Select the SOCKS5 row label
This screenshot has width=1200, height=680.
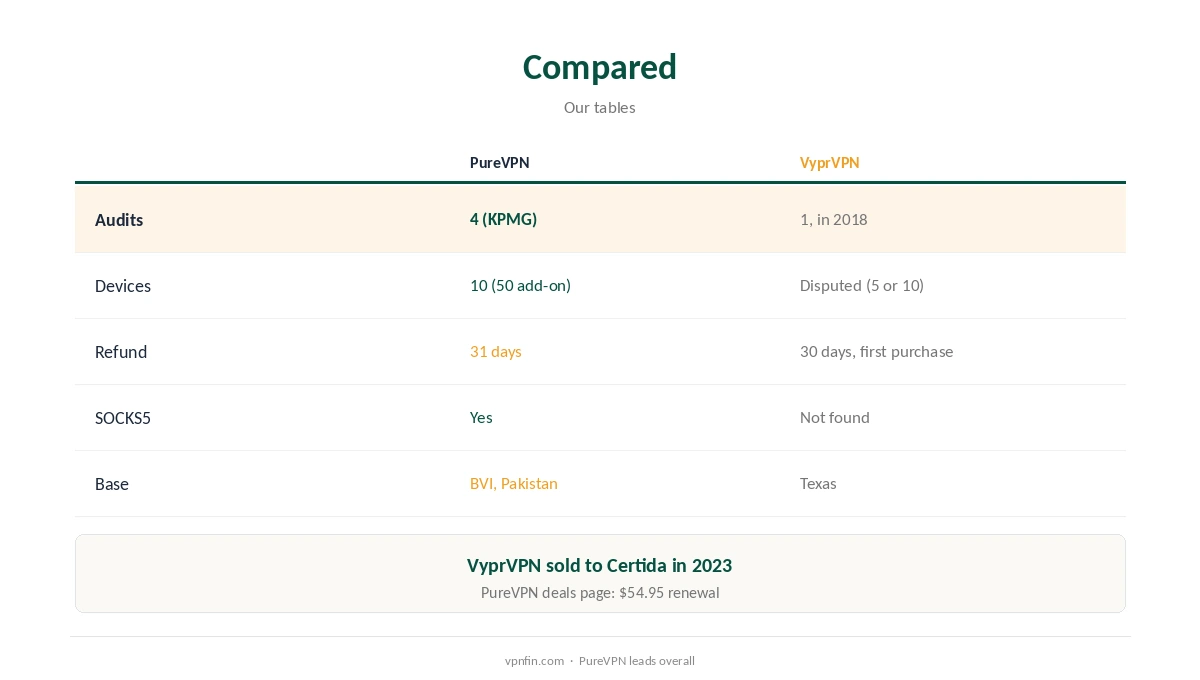(x=123, y=418)
